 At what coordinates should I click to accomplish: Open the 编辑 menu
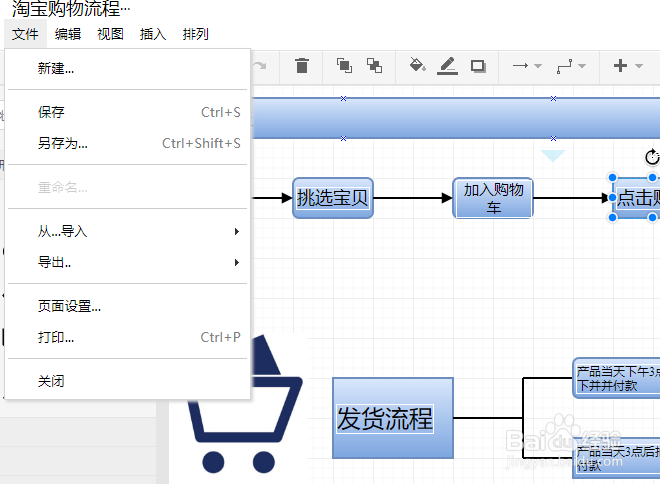68,34
